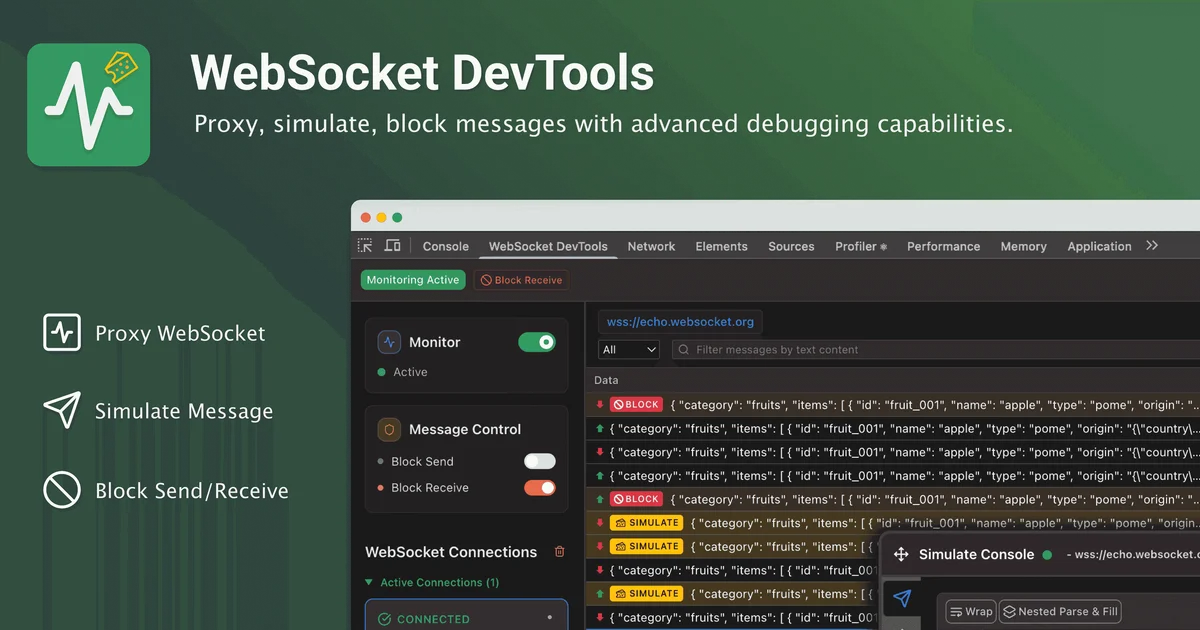Select the Memory tab
The width and height of the screenshot is (1200, 630).
coord(1023,246)
